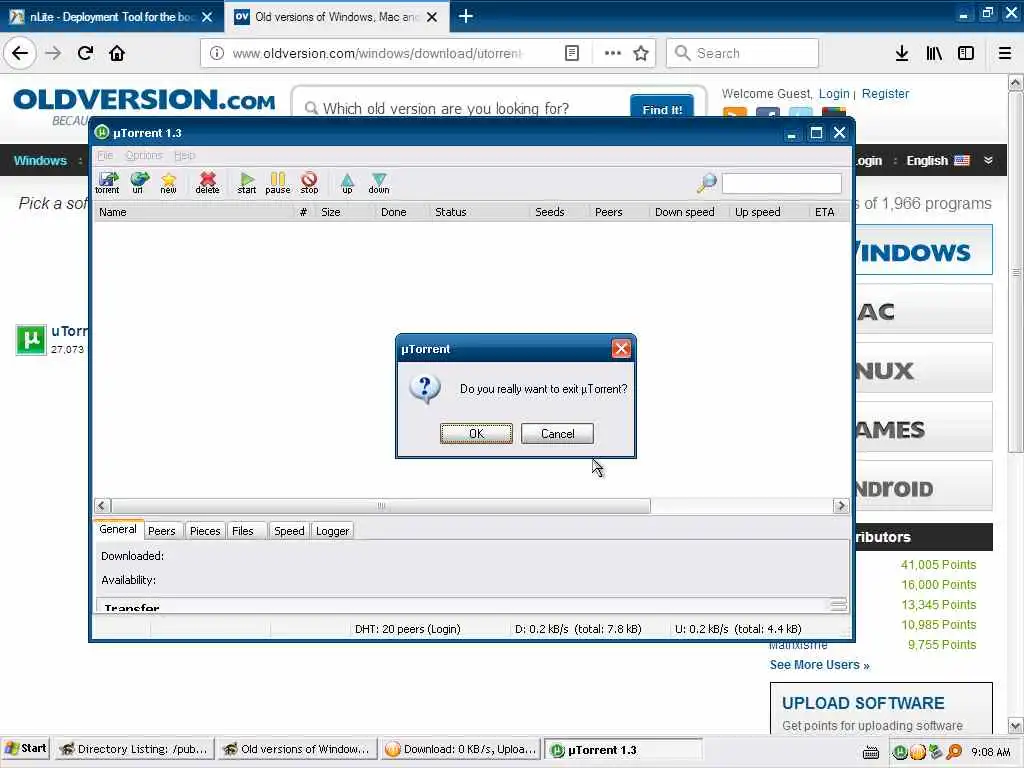Open the File menu in µTorrent
Screen dimensions: 1024x768
point(105,155)
